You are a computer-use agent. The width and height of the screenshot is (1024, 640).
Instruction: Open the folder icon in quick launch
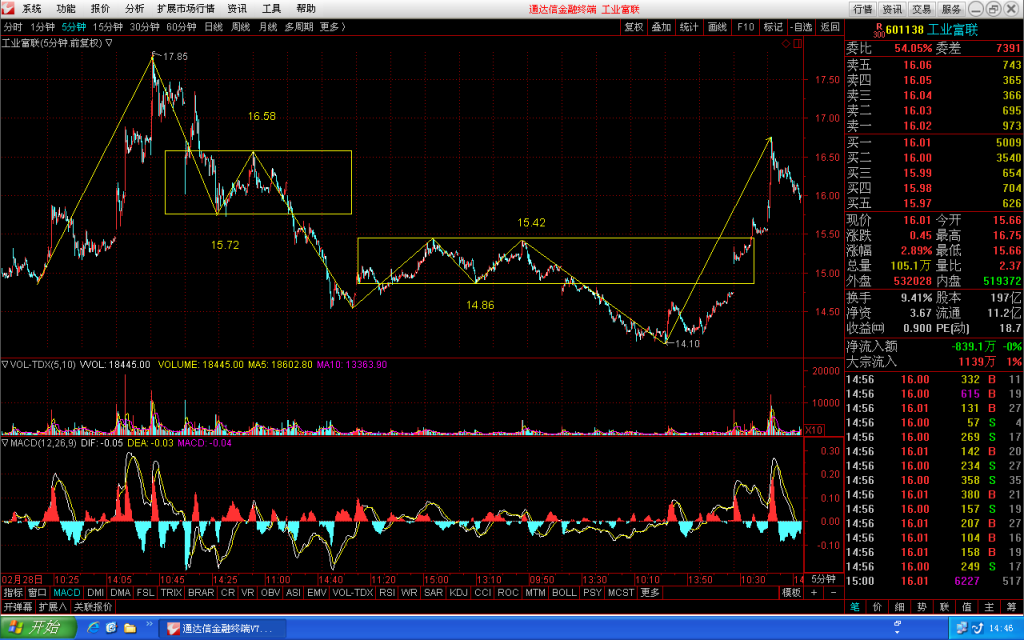pyautogui.click(x=130, y=628)
